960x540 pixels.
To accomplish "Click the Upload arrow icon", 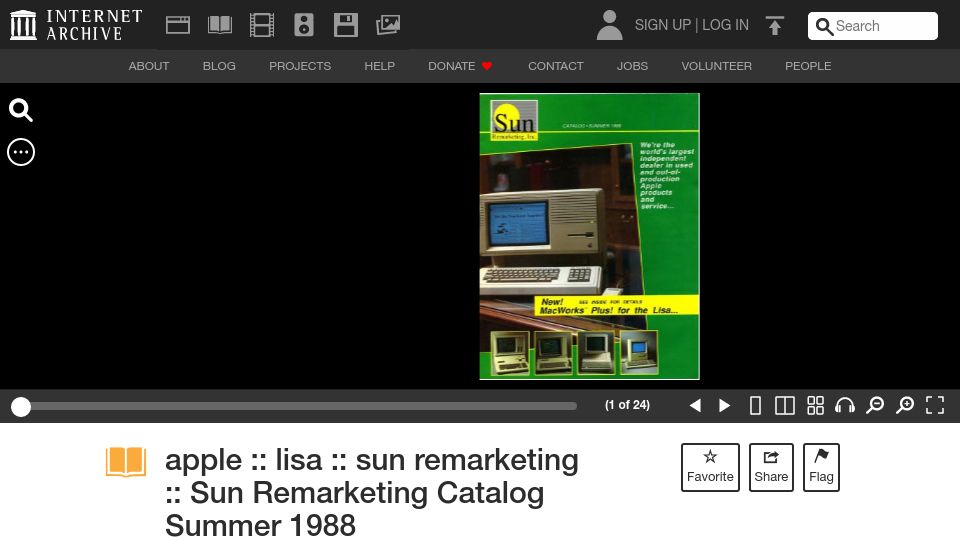I will [x=774, y=25].
